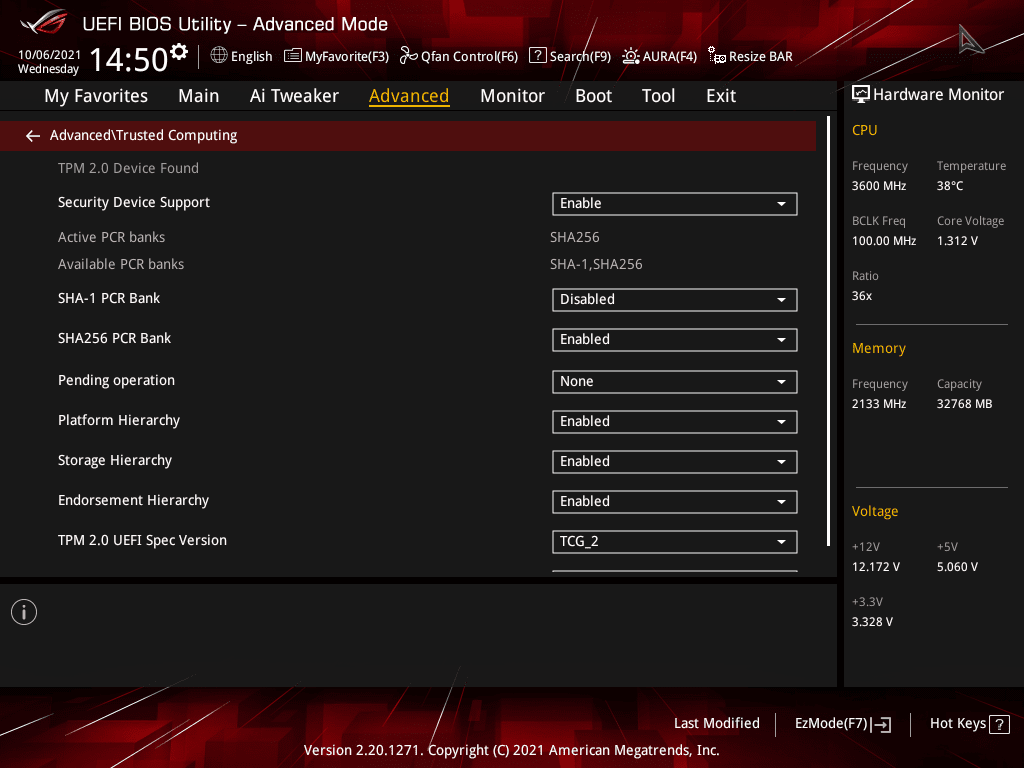This screenshot has height=768, width=1024.
Task: Click Available PCR banks label
Action: (x=121, y=264)
